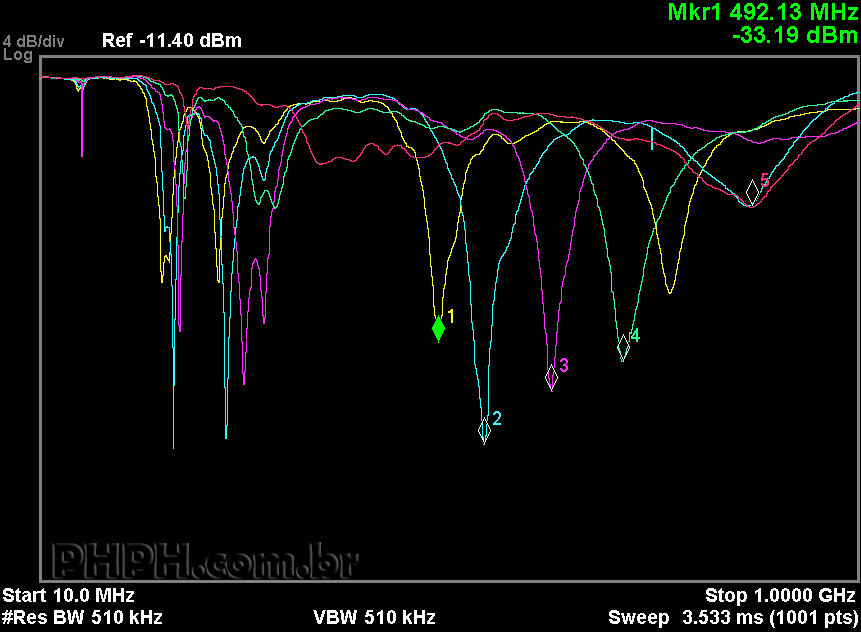
Task: Select the green marker 1 diamond
Action: (438, 328)
